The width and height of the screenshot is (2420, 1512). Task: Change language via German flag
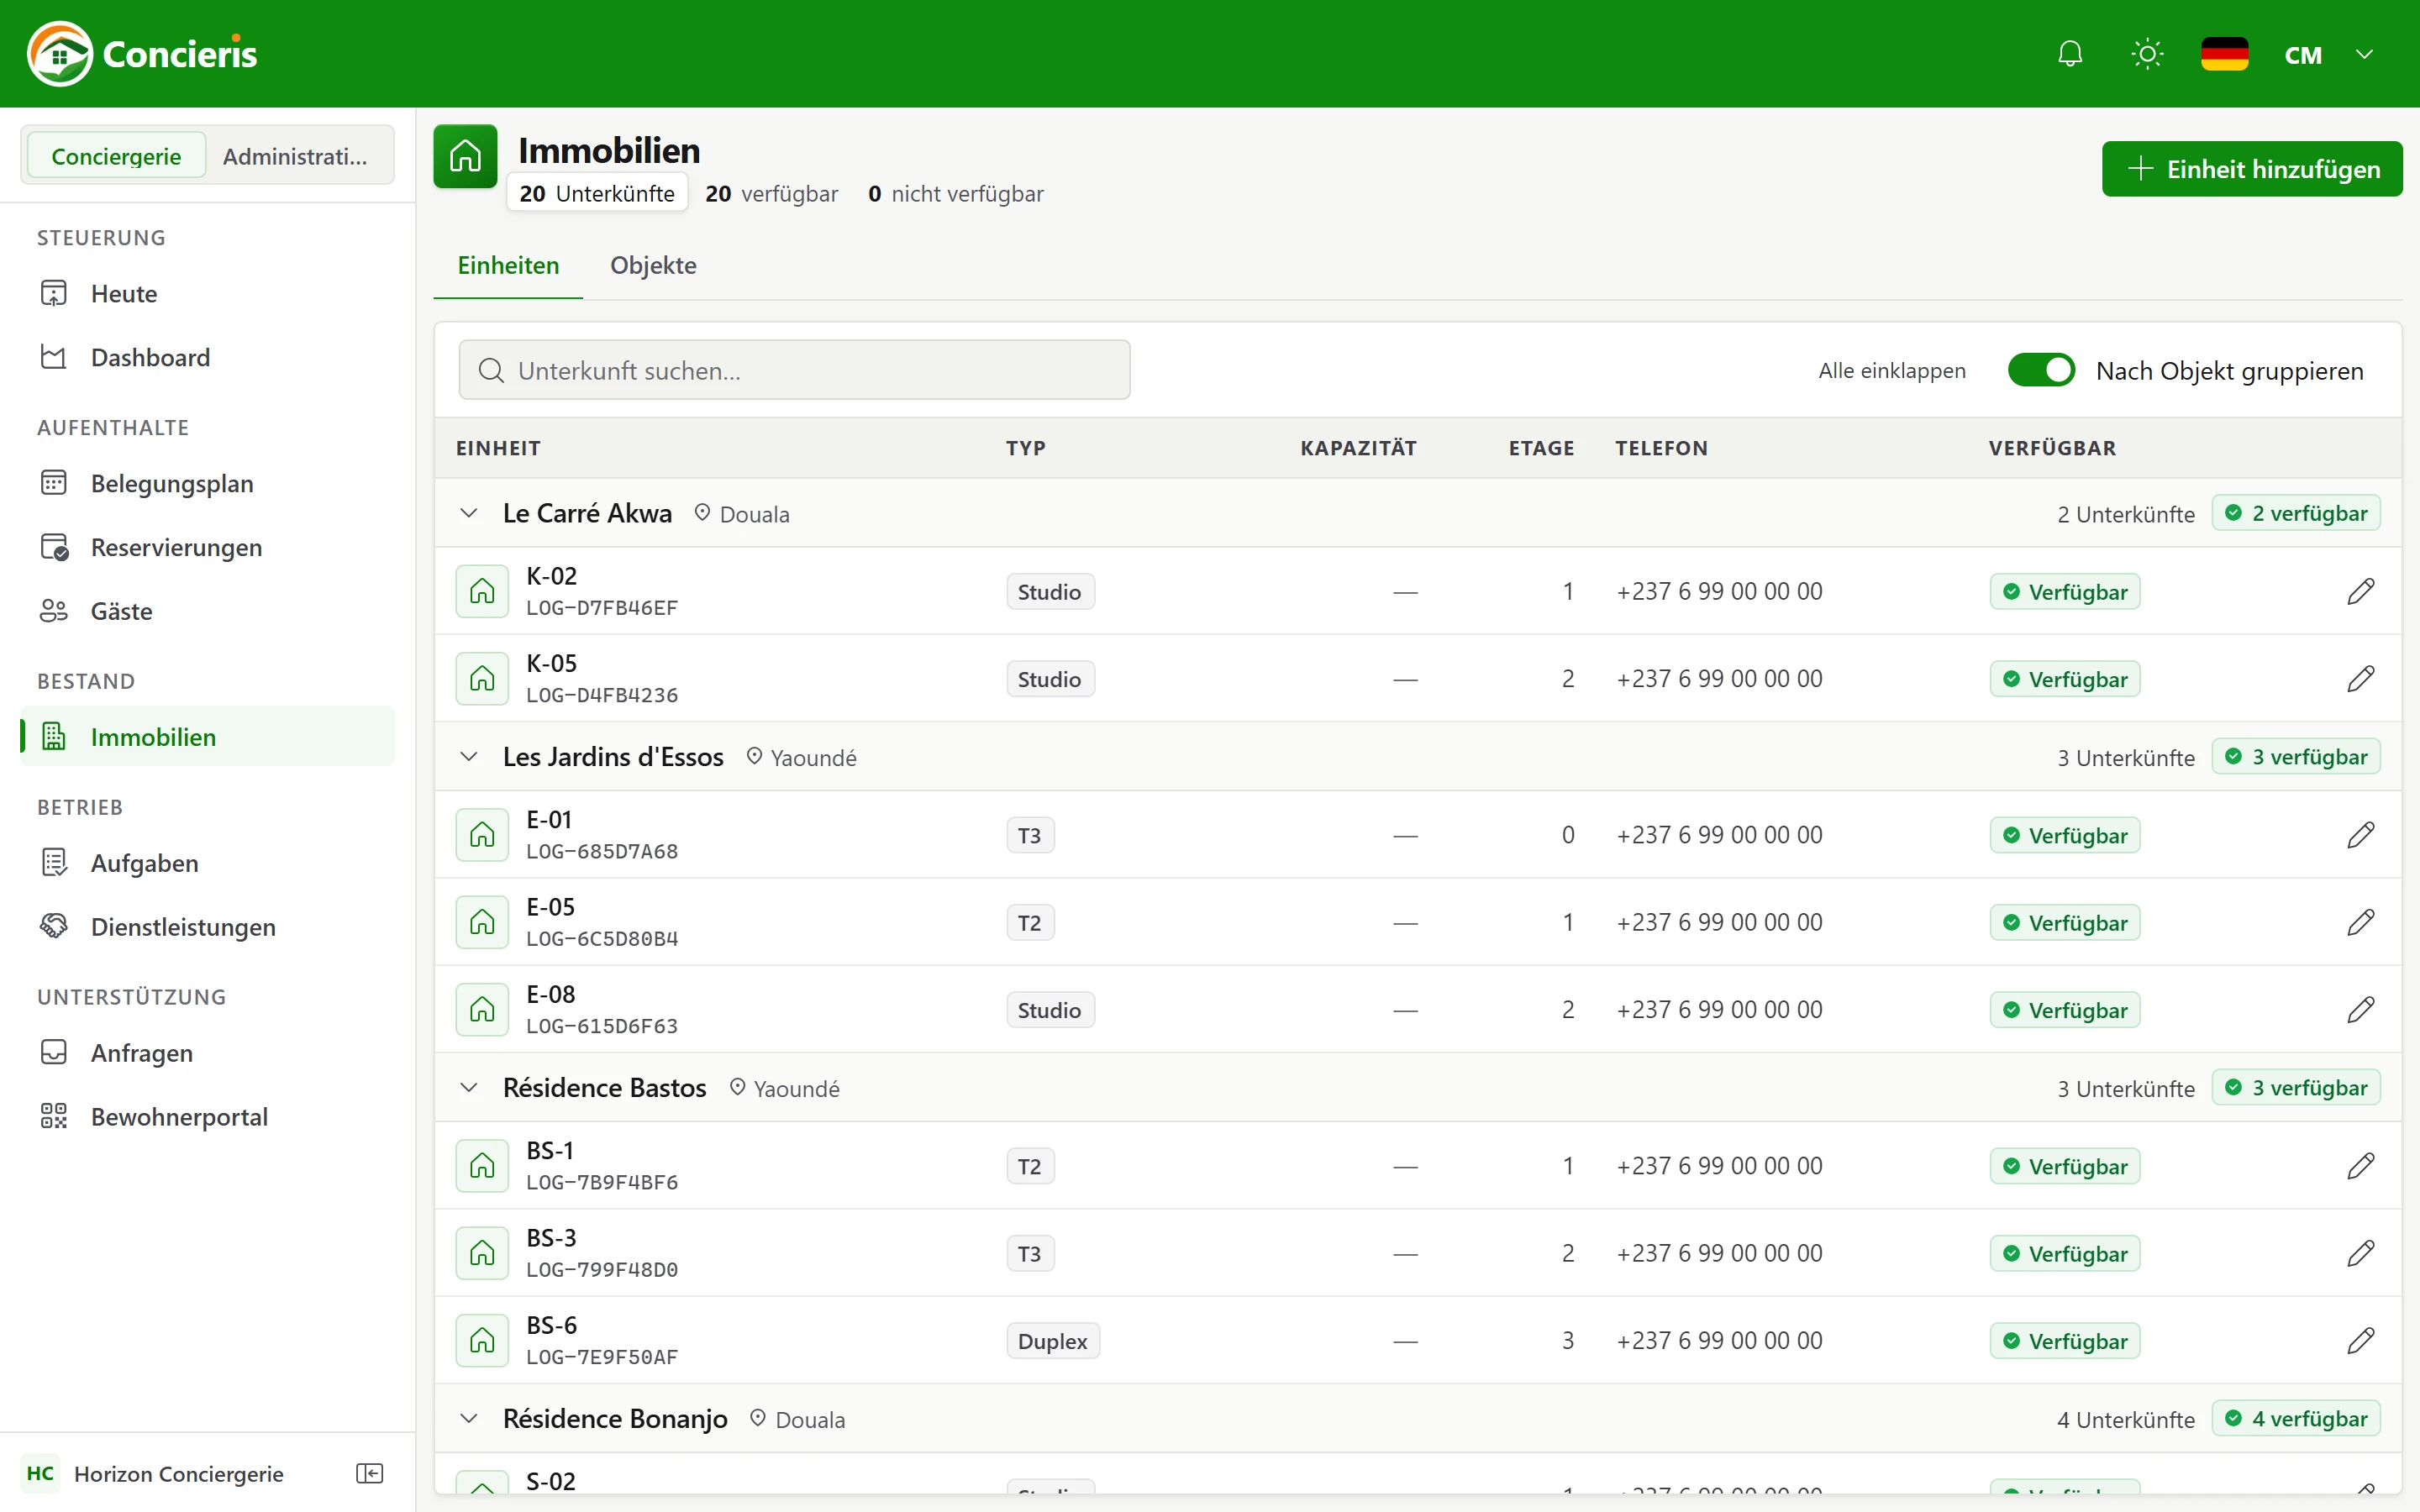pos(2224,54)
